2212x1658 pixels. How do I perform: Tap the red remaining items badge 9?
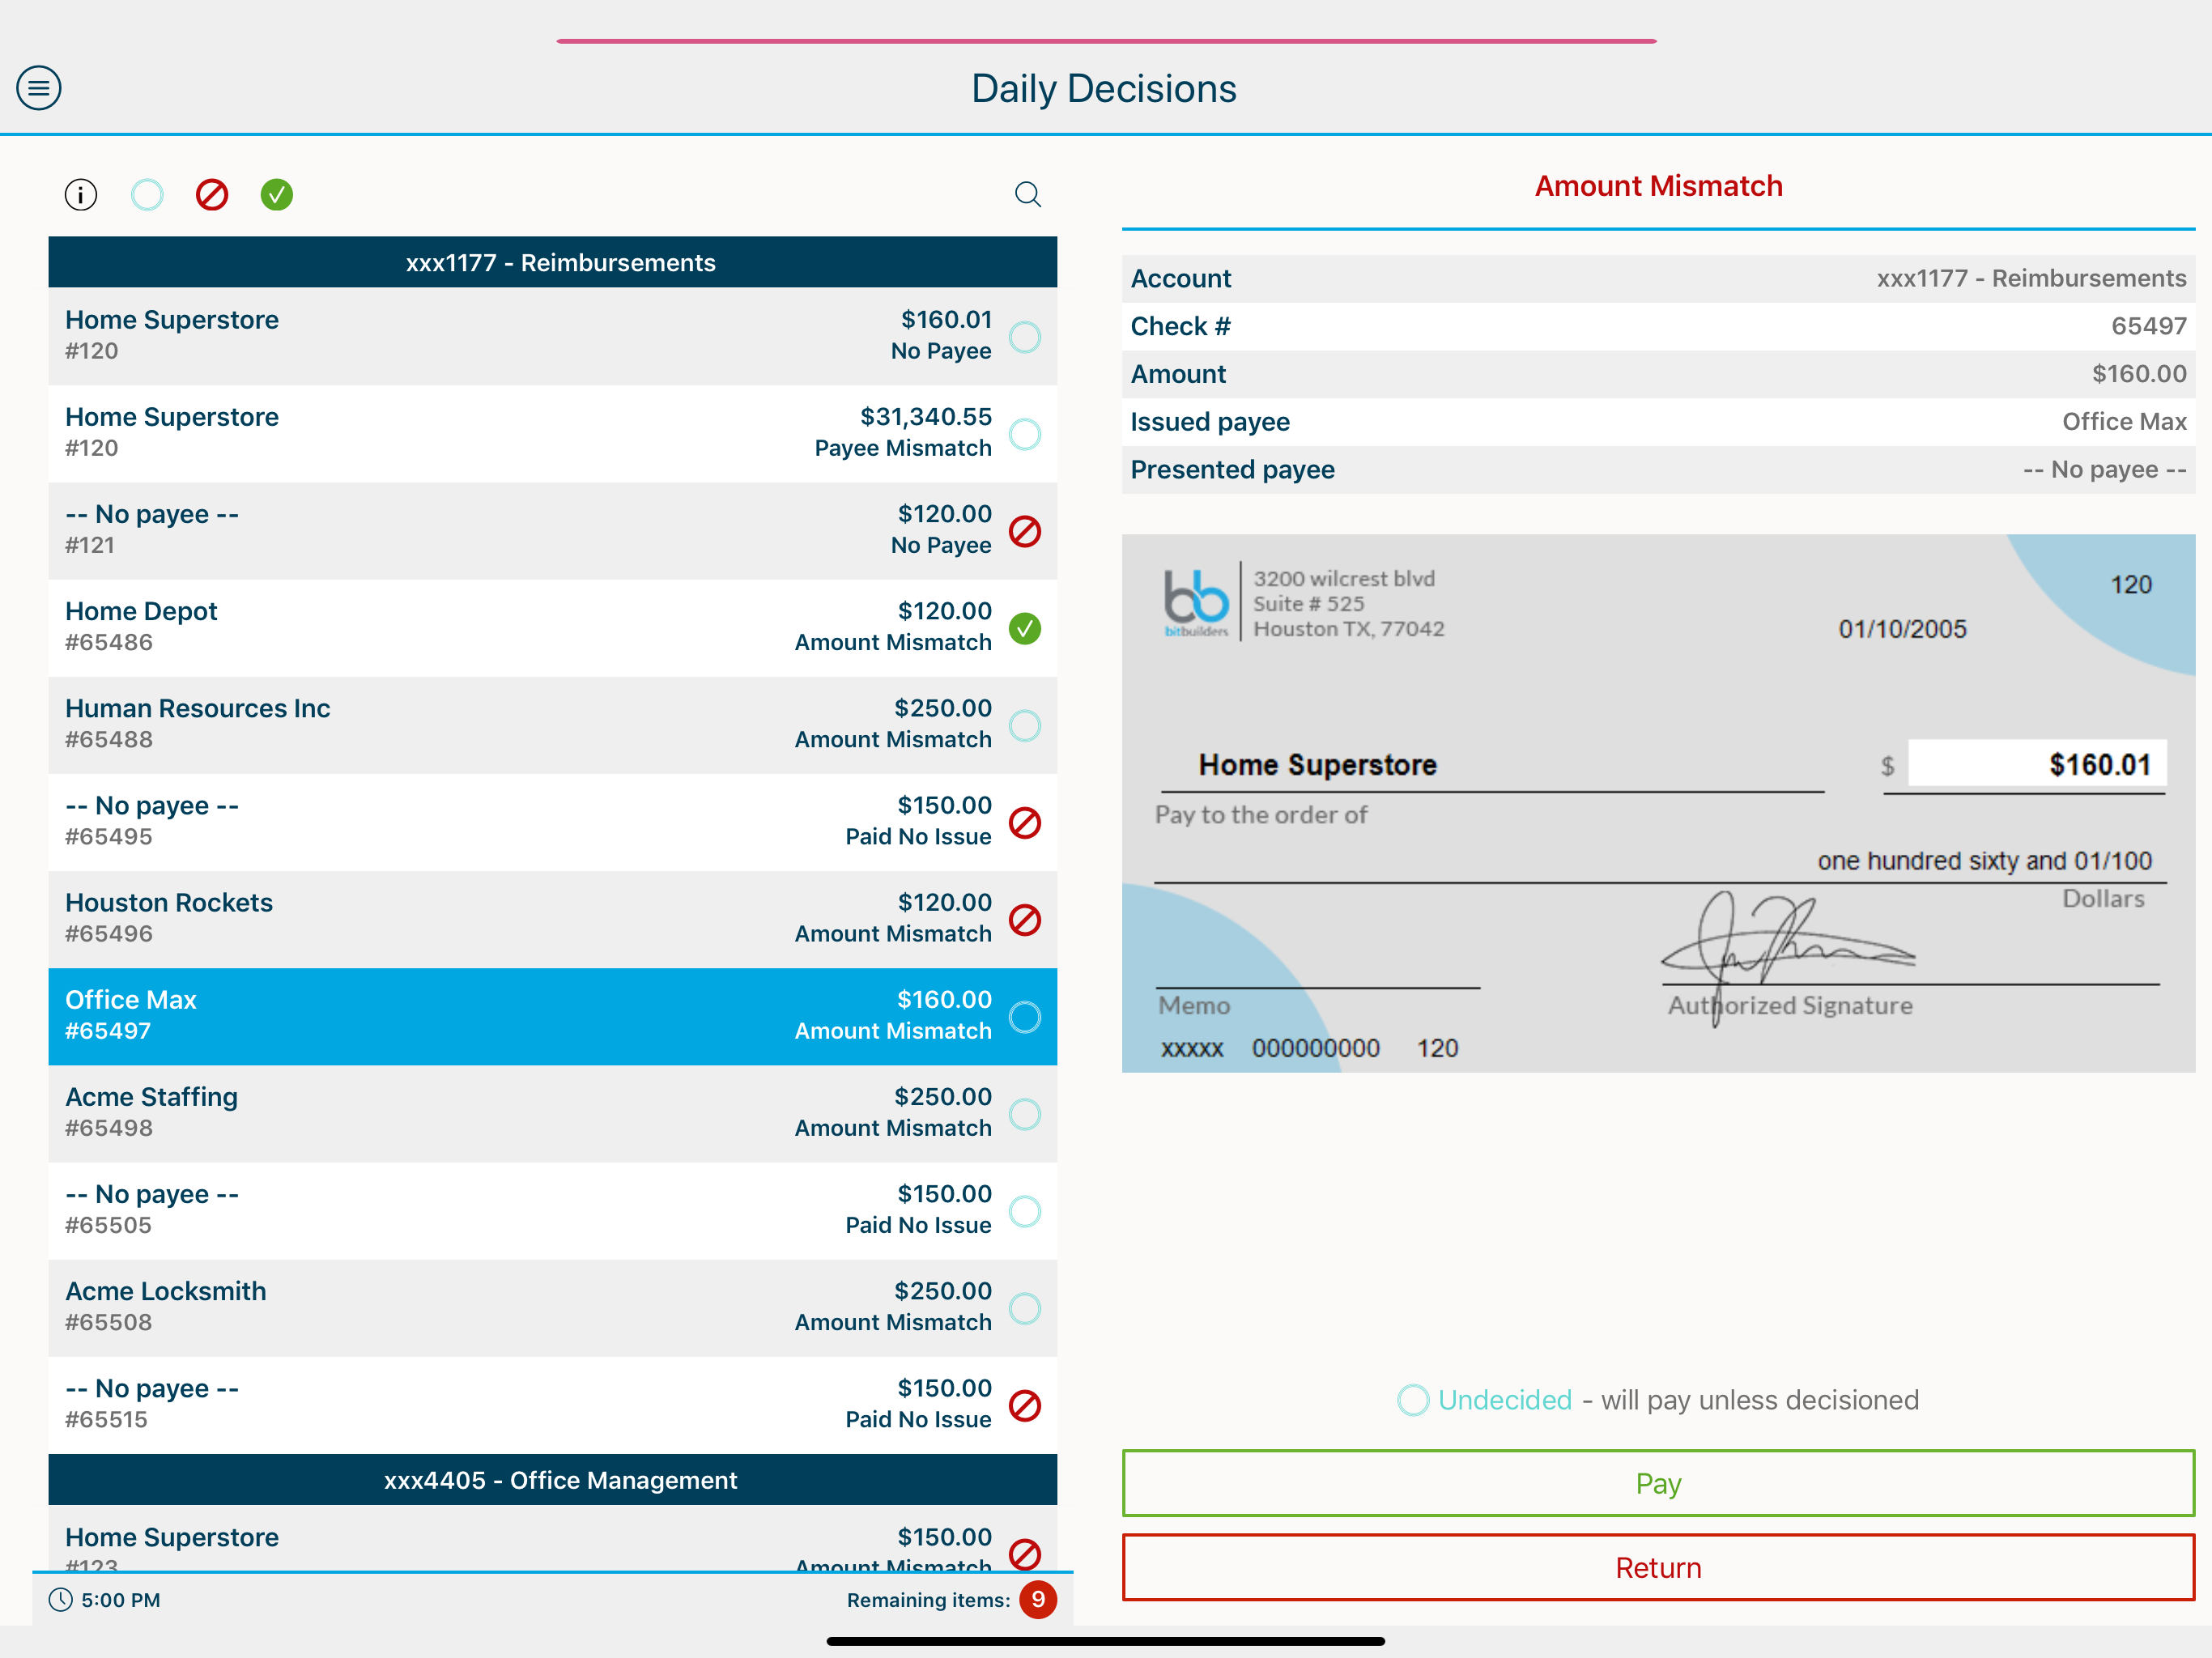[x=1038, y=1599]
